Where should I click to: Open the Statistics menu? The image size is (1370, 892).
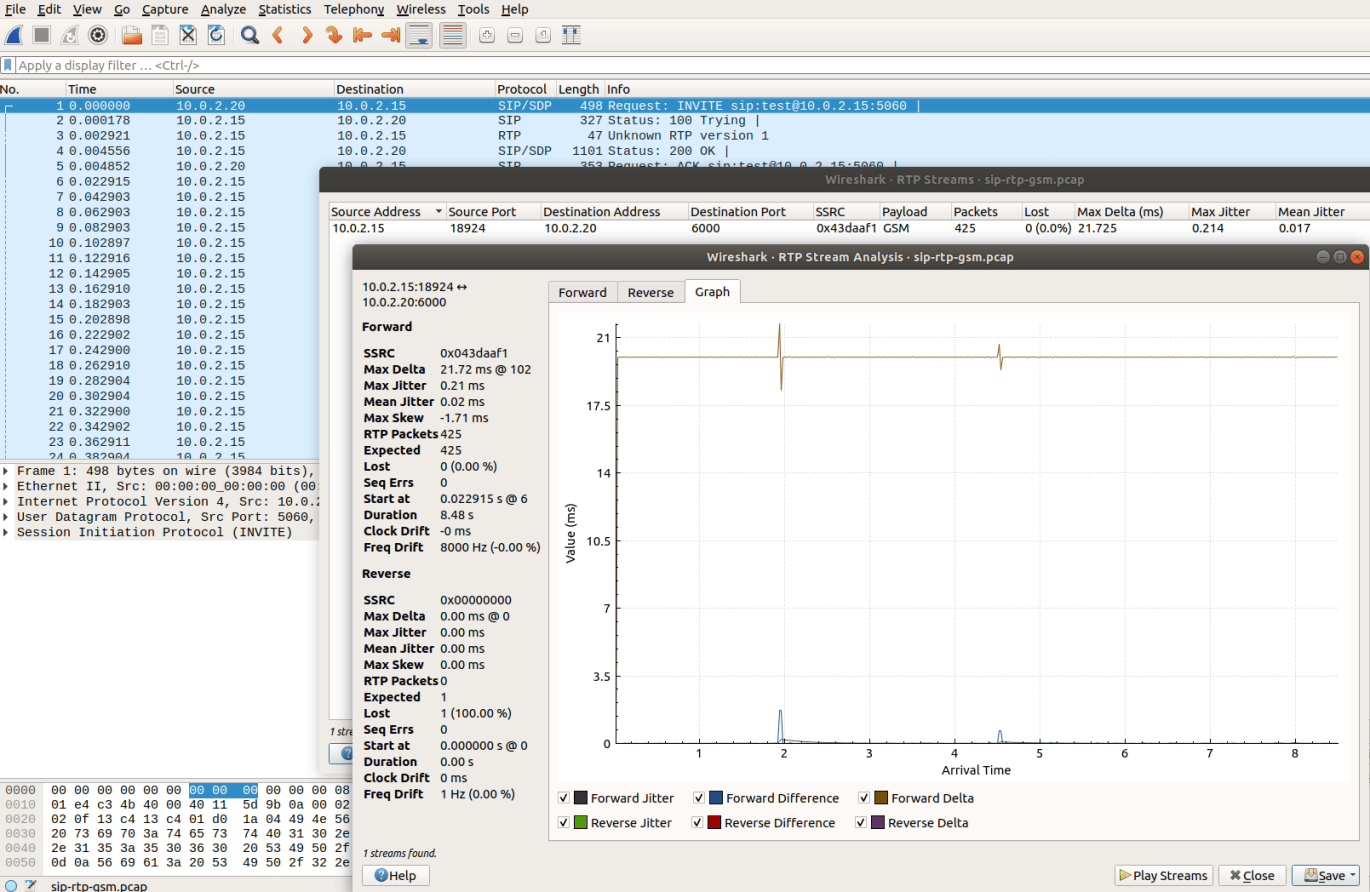[285, 9]
